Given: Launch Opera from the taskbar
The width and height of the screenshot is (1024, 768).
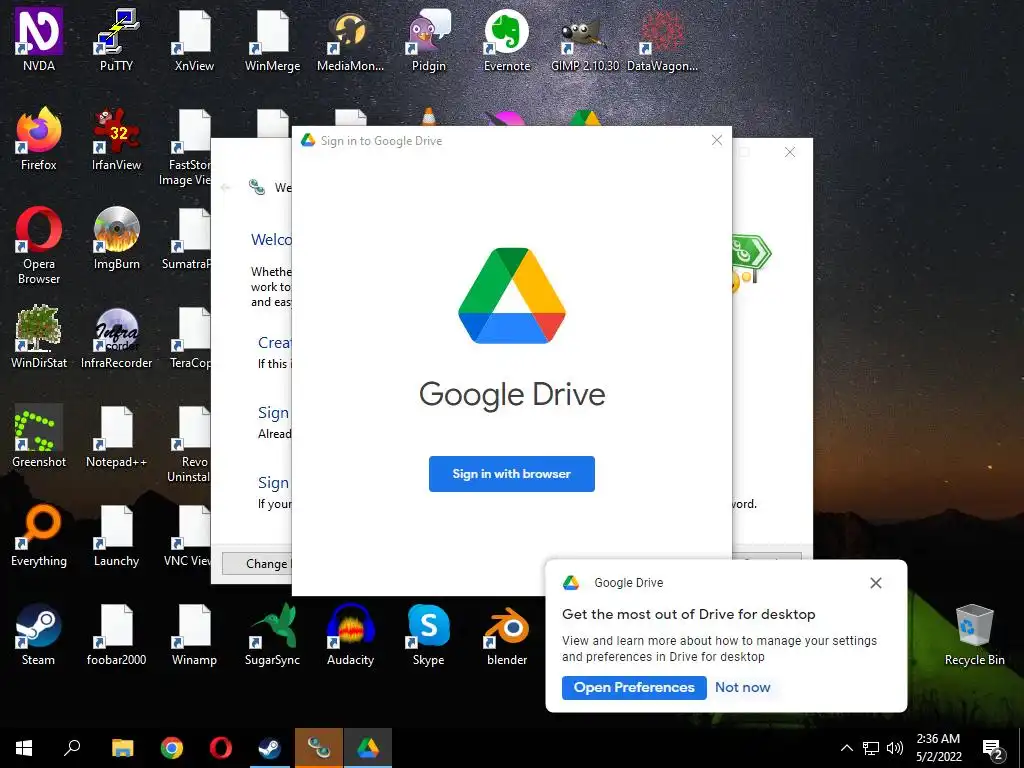Looking at the screenshot, I should point(221,748).
